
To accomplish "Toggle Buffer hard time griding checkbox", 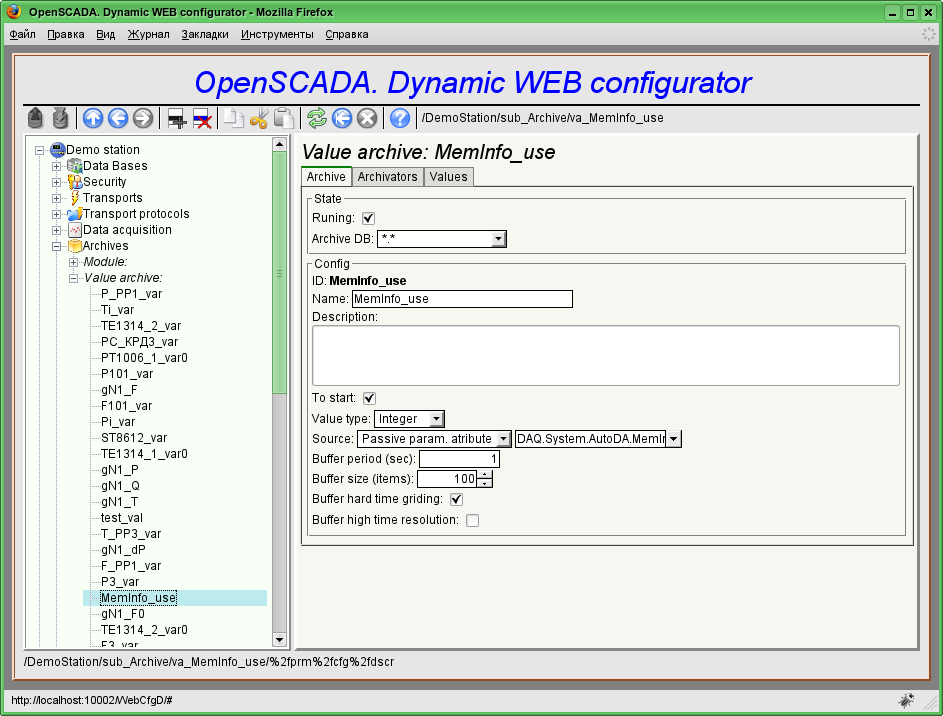I will point(456,499).
